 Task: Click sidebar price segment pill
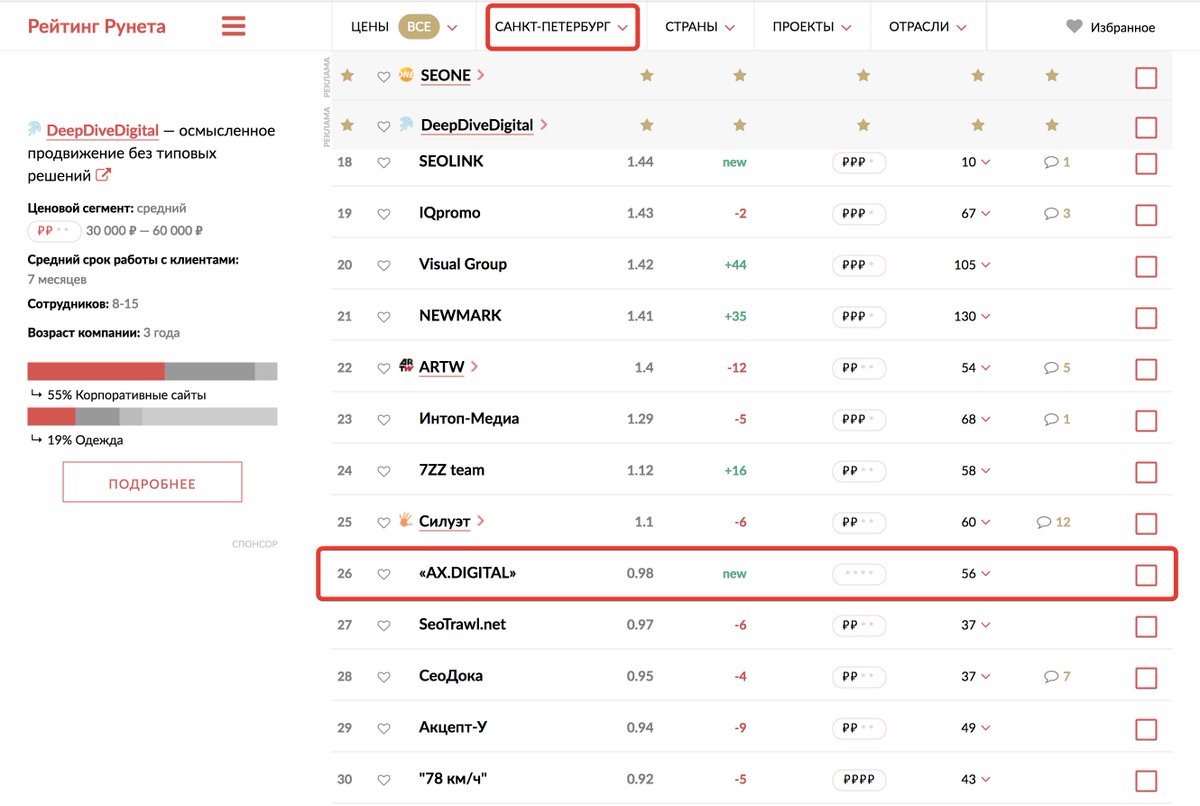coord(54,230)
